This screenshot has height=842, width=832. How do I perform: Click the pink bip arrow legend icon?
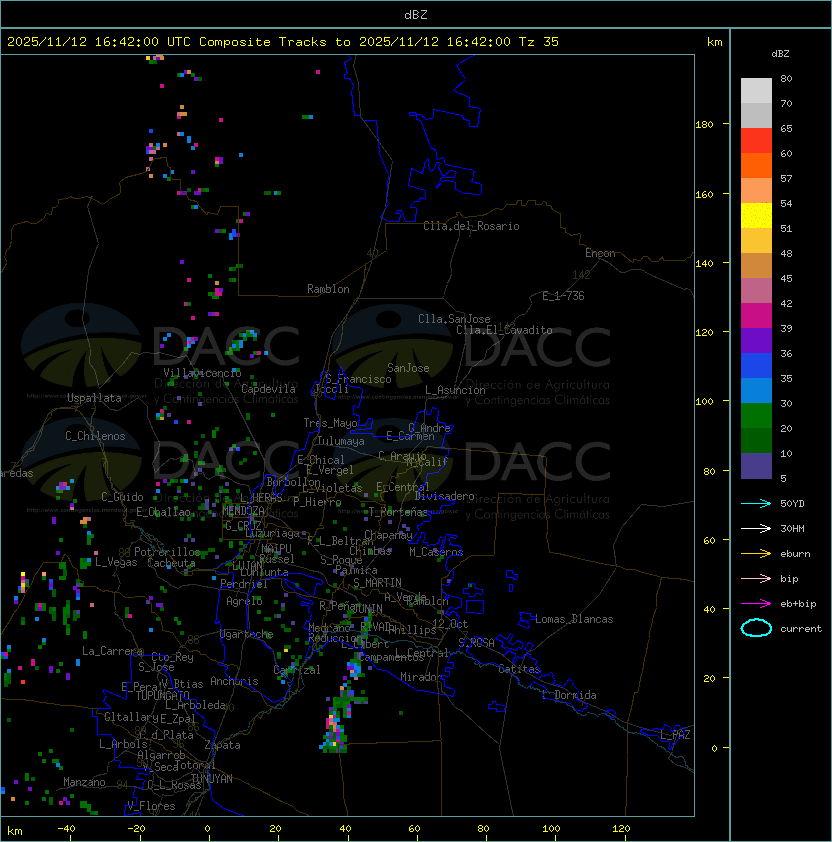756,578
